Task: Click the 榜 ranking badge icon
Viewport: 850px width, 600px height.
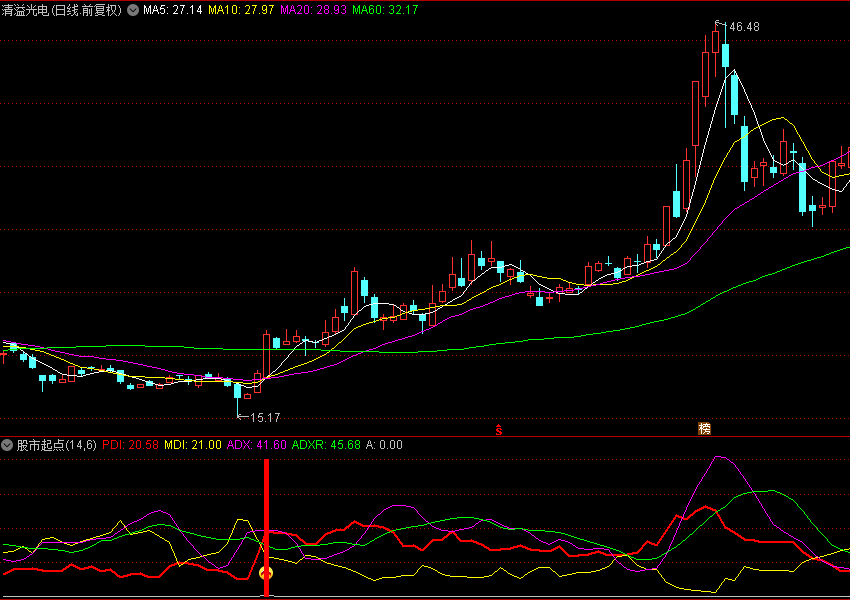Action: pos(704,429)
